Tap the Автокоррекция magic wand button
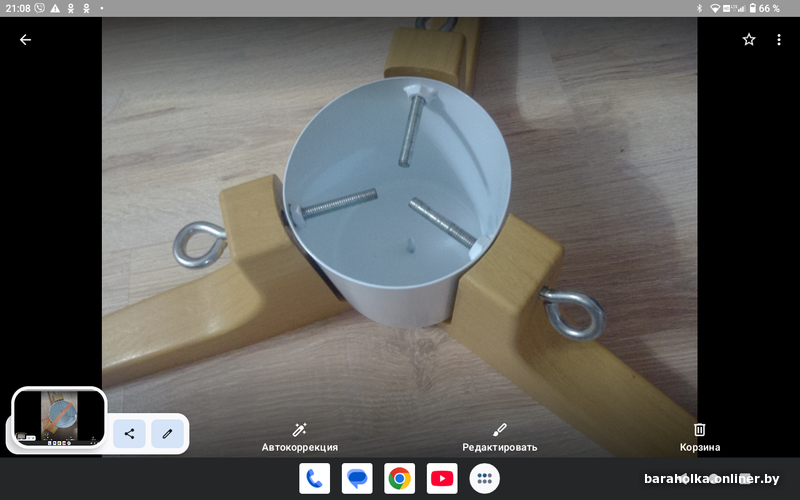Screen dimensions: 800x500 pyautogui.click(x=299, y=438)
